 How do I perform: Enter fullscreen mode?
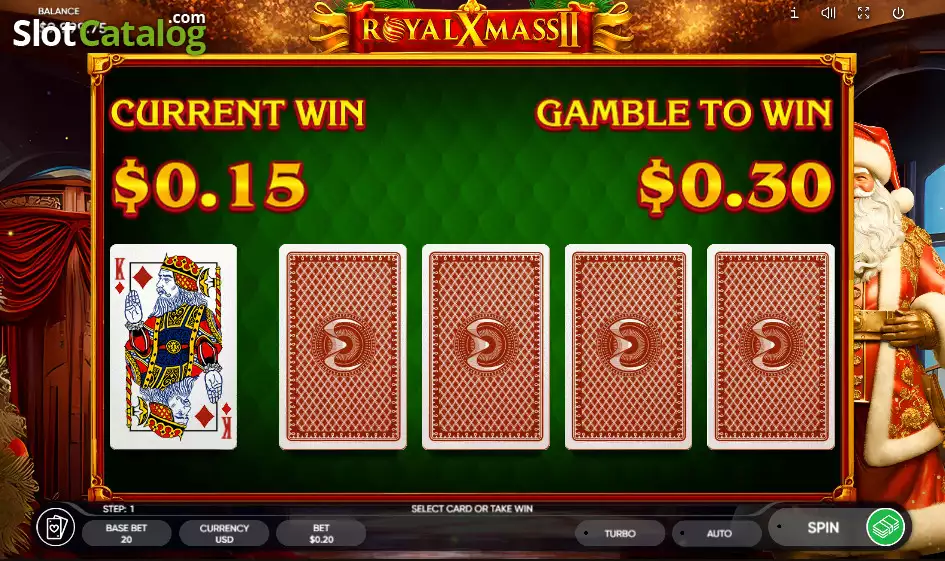(864, 13)
